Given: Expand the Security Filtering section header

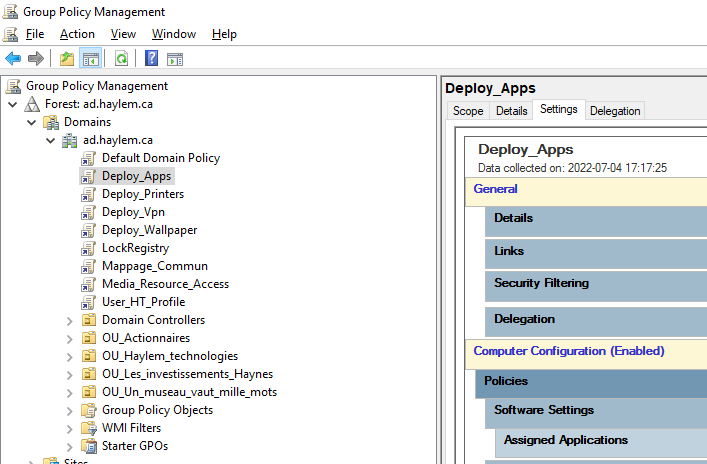Looking at the screenshot, I should 541,283.
